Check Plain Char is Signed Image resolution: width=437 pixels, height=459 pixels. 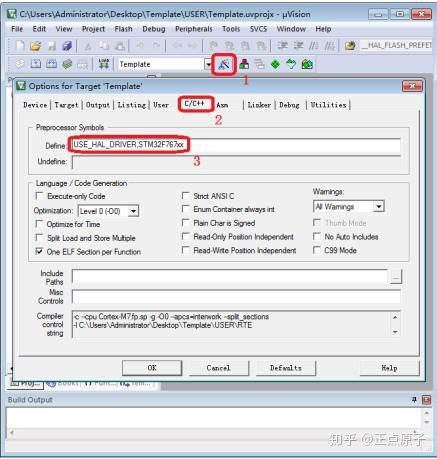[x=185, y=222]
